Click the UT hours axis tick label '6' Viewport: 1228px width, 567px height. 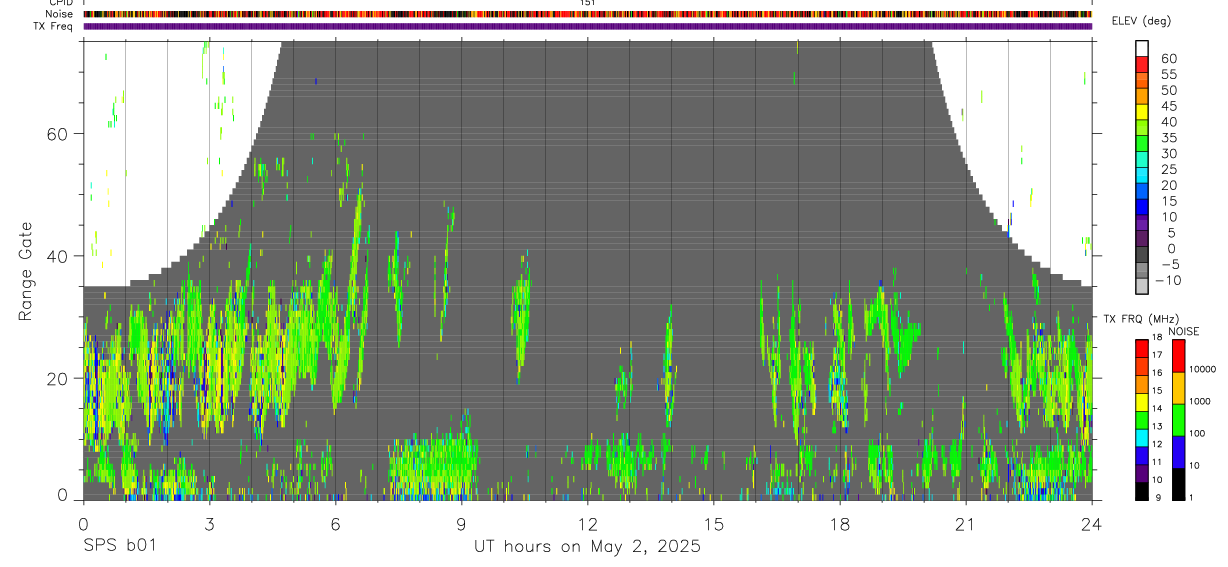pyautogui.click(x=335, y=523)
